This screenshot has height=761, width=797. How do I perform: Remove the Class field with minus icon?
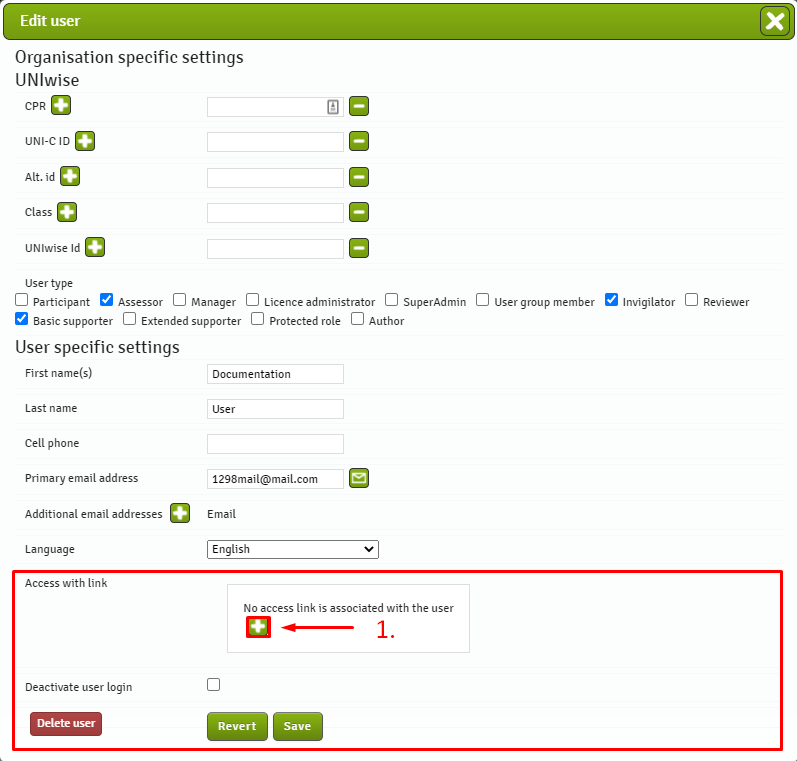coord(359,212)
